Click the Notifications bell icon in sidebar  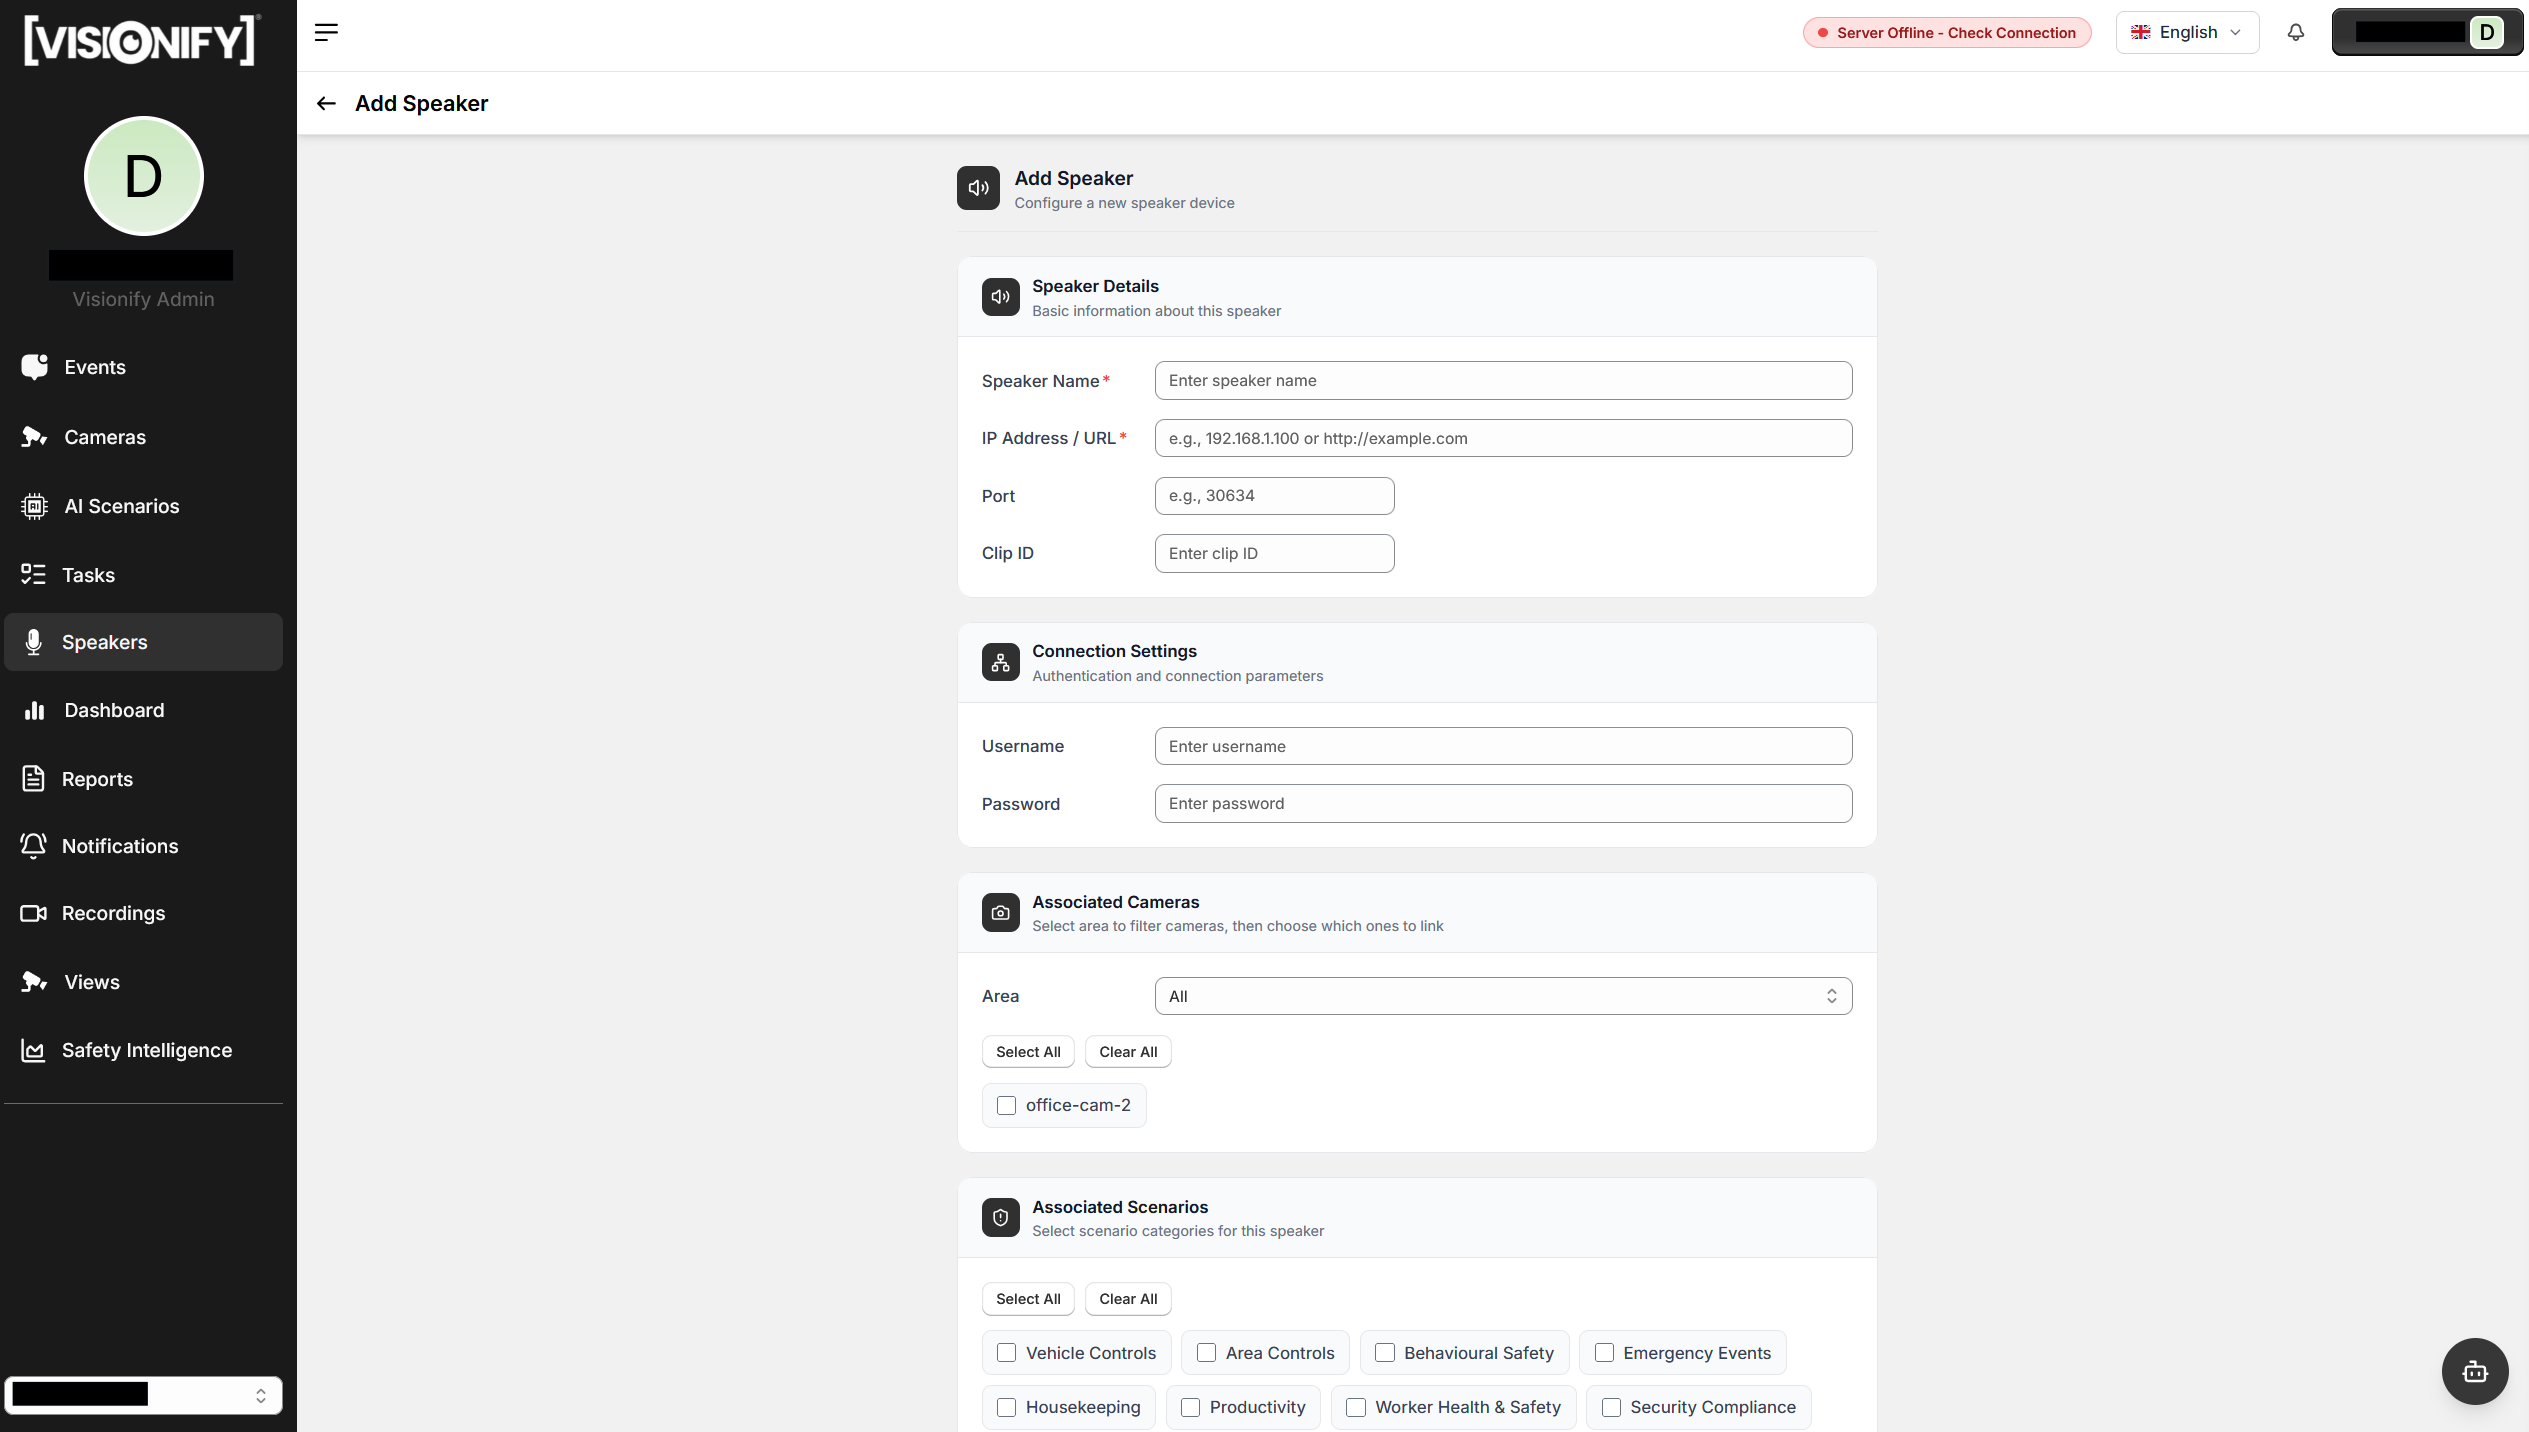(x=33, y=846)
